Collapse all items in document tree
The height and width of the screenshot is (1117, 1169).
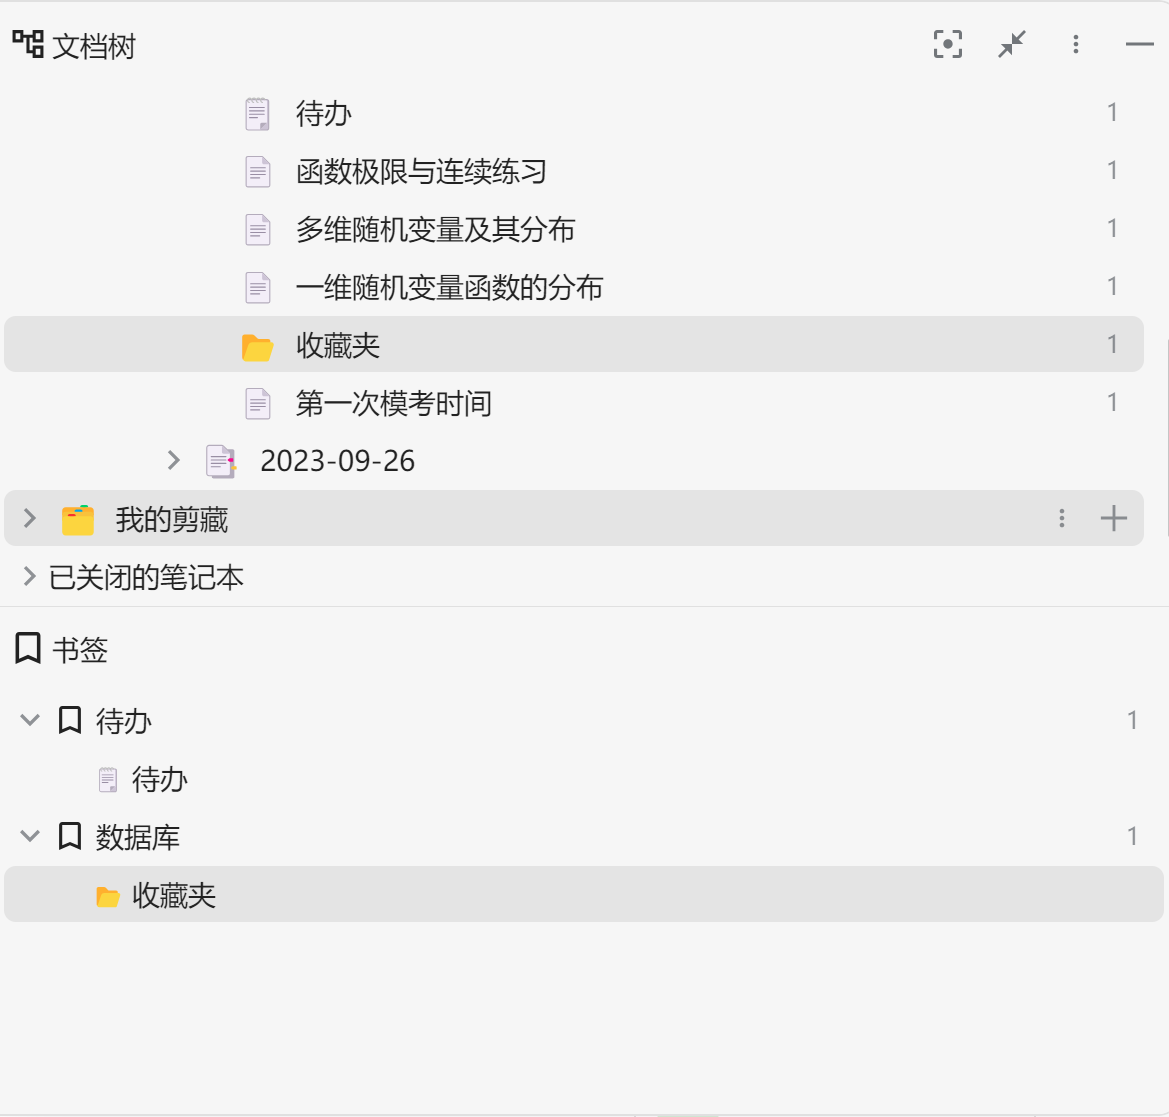(x=1012, y=44)
